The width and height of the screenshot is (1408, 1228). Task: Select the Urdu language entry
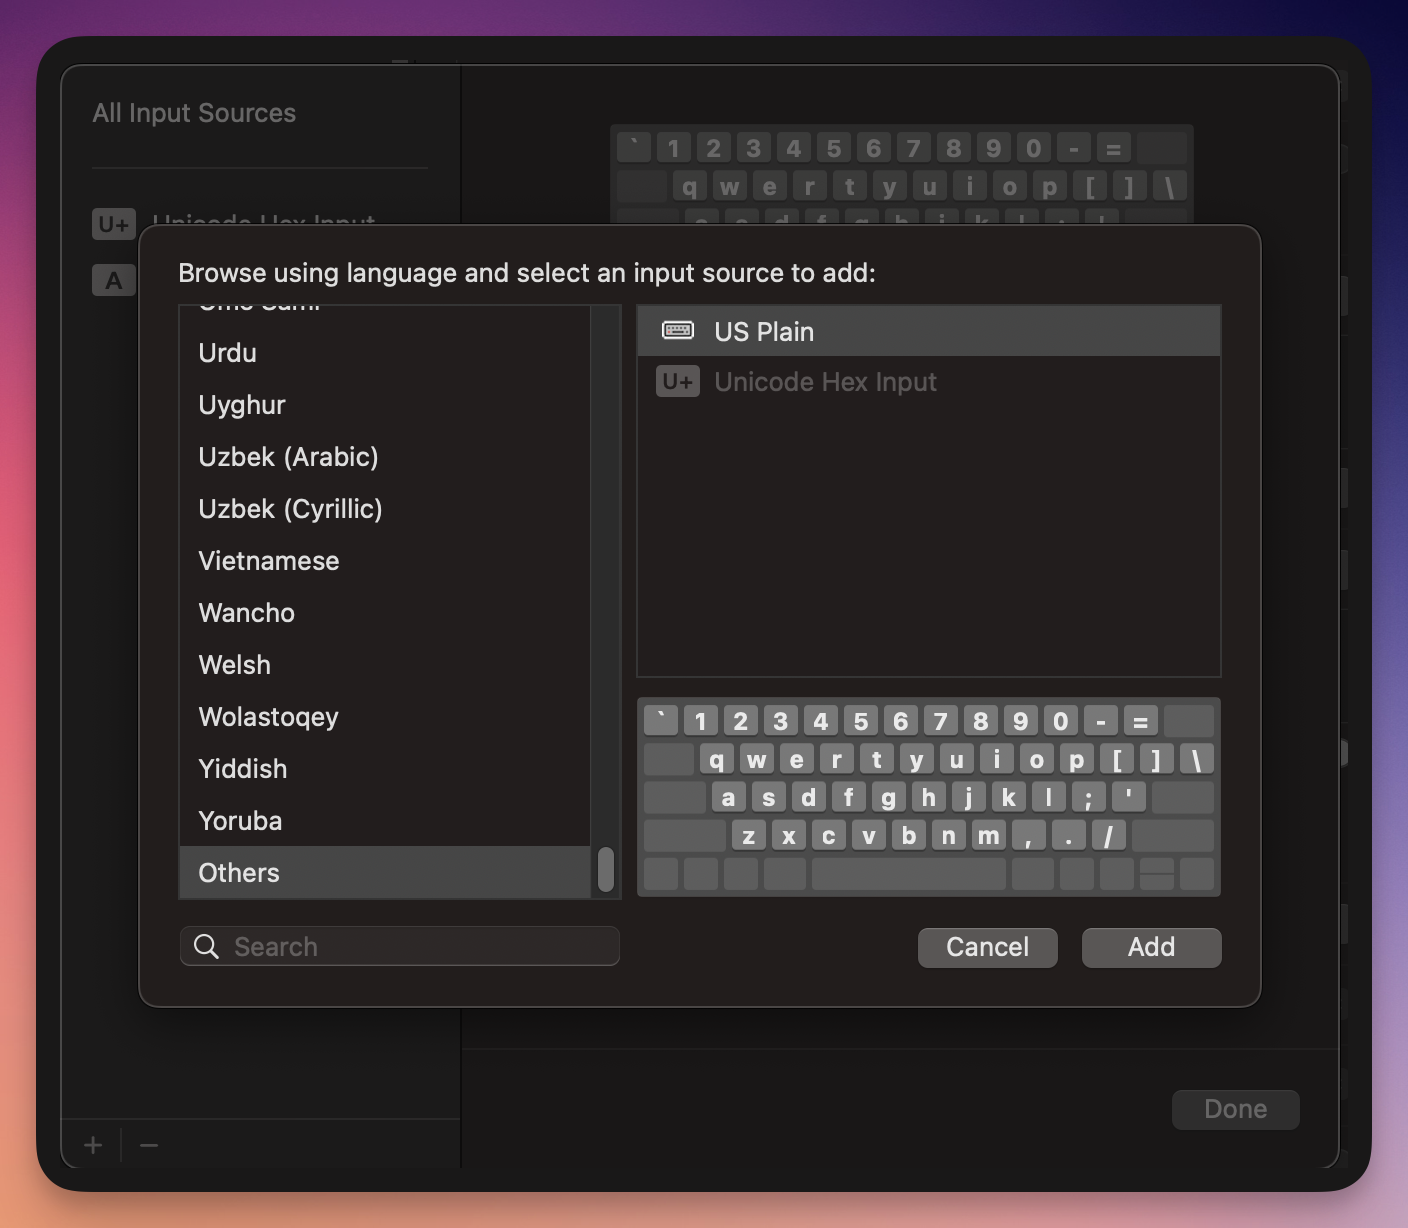[x=227, y=353]
